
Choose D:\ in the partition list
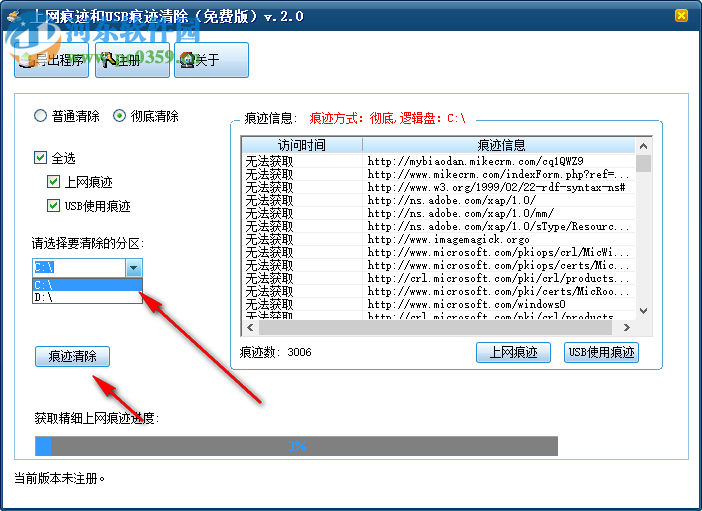point(87,297)
